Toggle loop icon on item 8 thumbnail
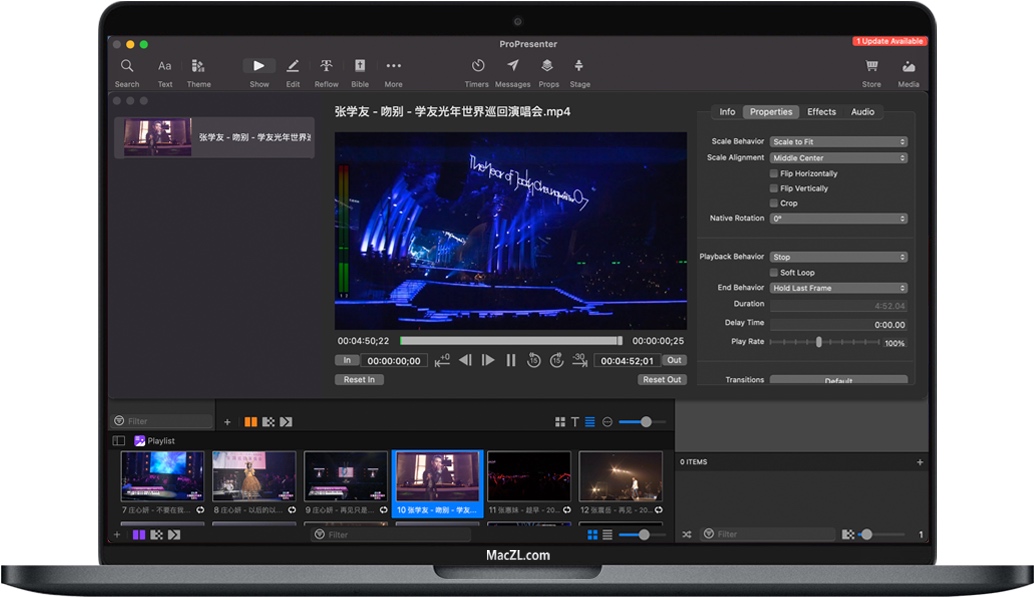 point(291,510)
